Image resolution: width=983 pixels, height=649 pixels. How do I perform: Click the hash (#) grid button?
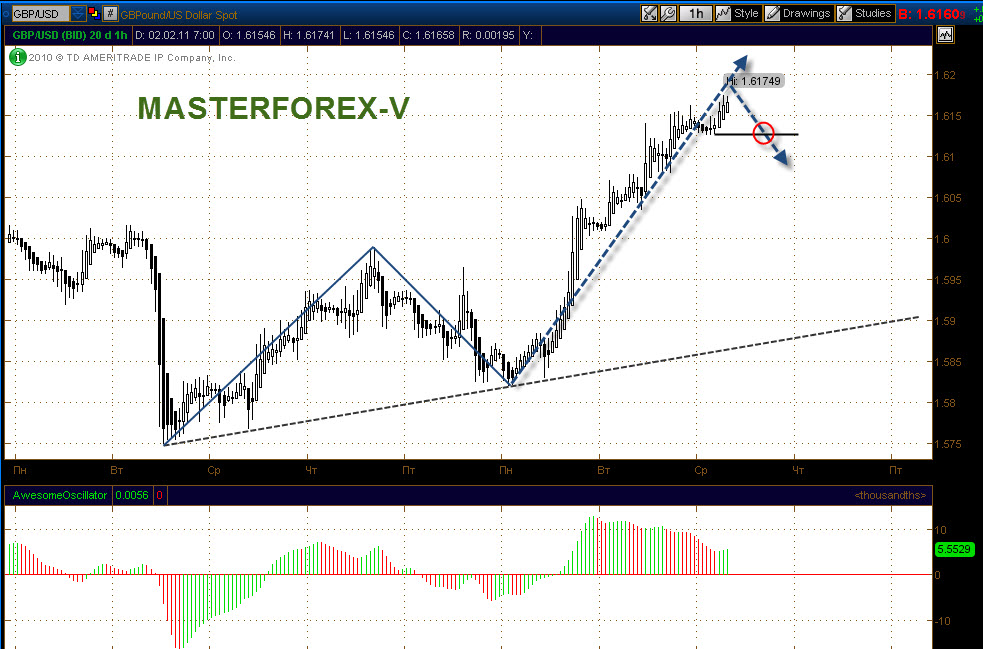[x=110, y=13]
